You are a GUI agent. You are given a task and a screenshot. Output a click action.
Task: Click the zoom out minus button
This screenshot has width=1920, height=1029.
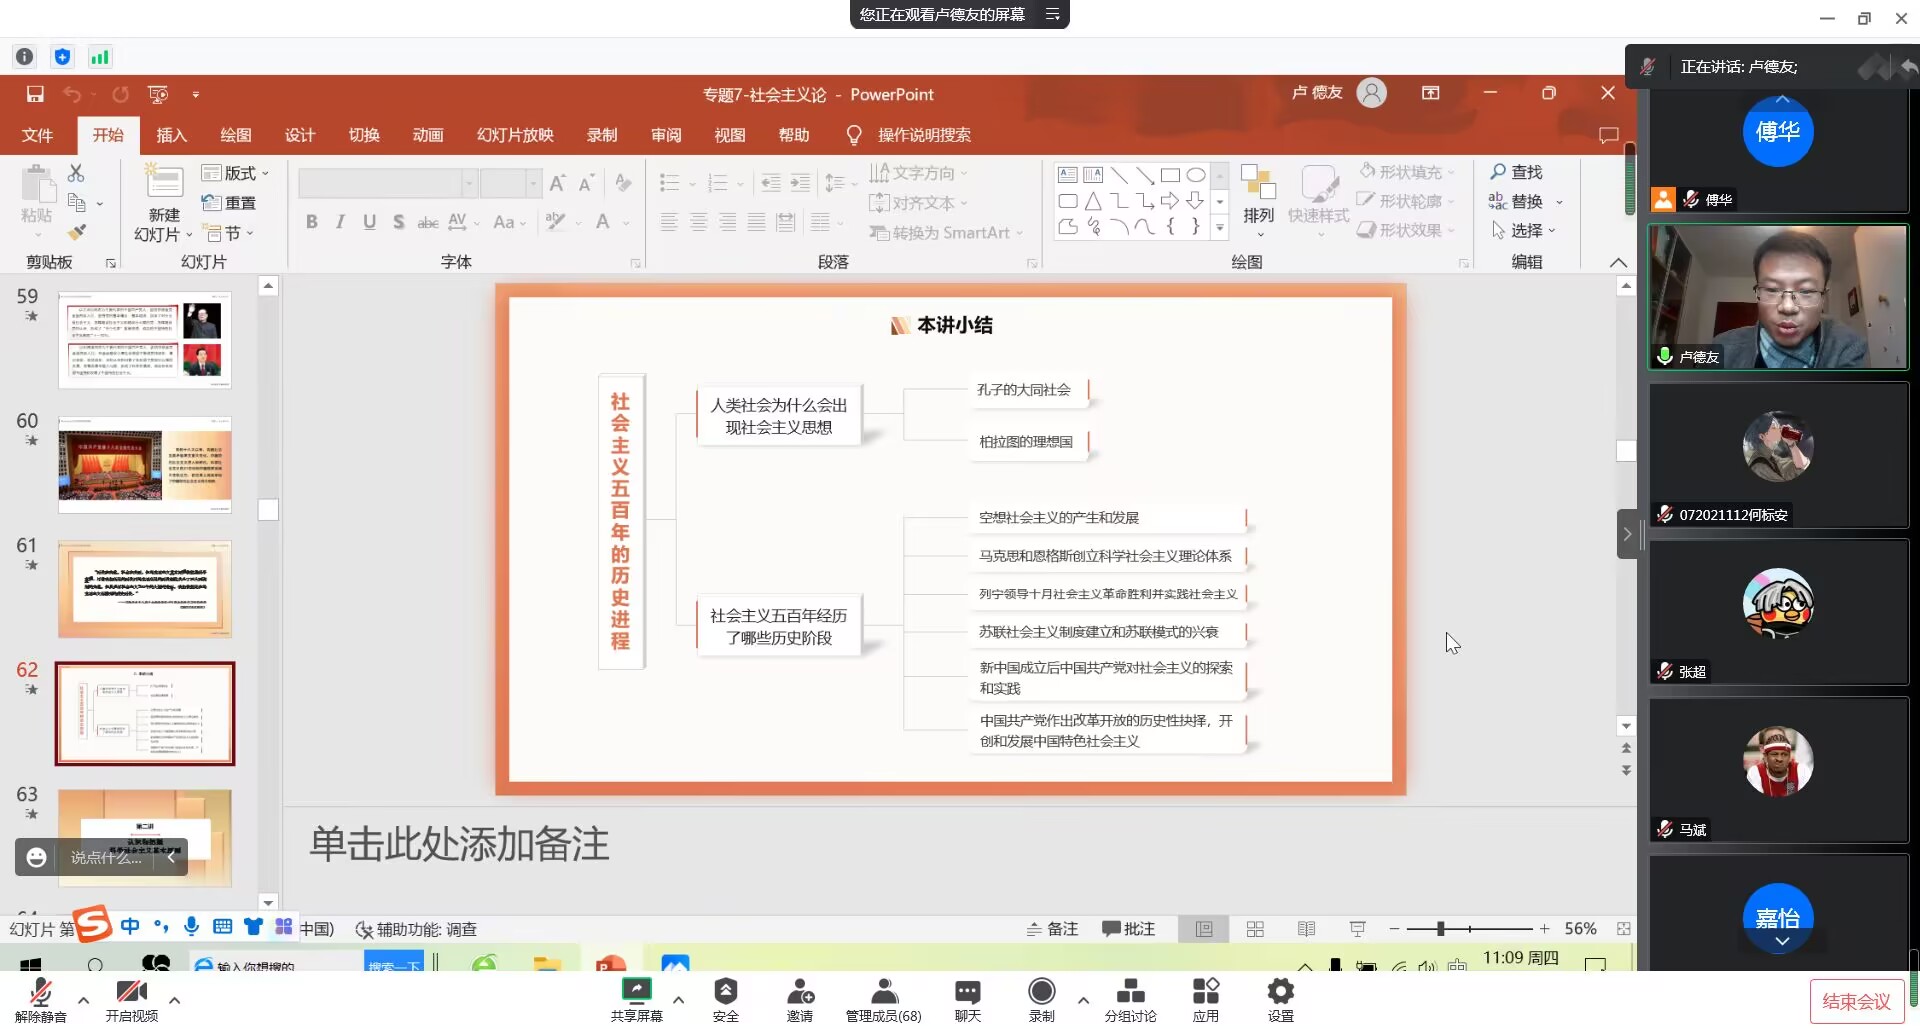point(1394,929)
